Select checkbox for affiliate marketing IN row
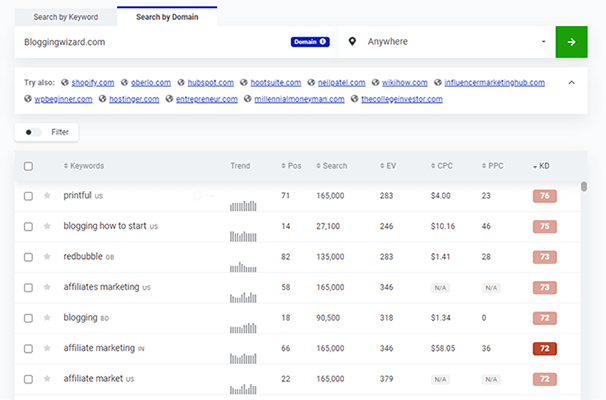606x400 pixels. coord(28,349)
